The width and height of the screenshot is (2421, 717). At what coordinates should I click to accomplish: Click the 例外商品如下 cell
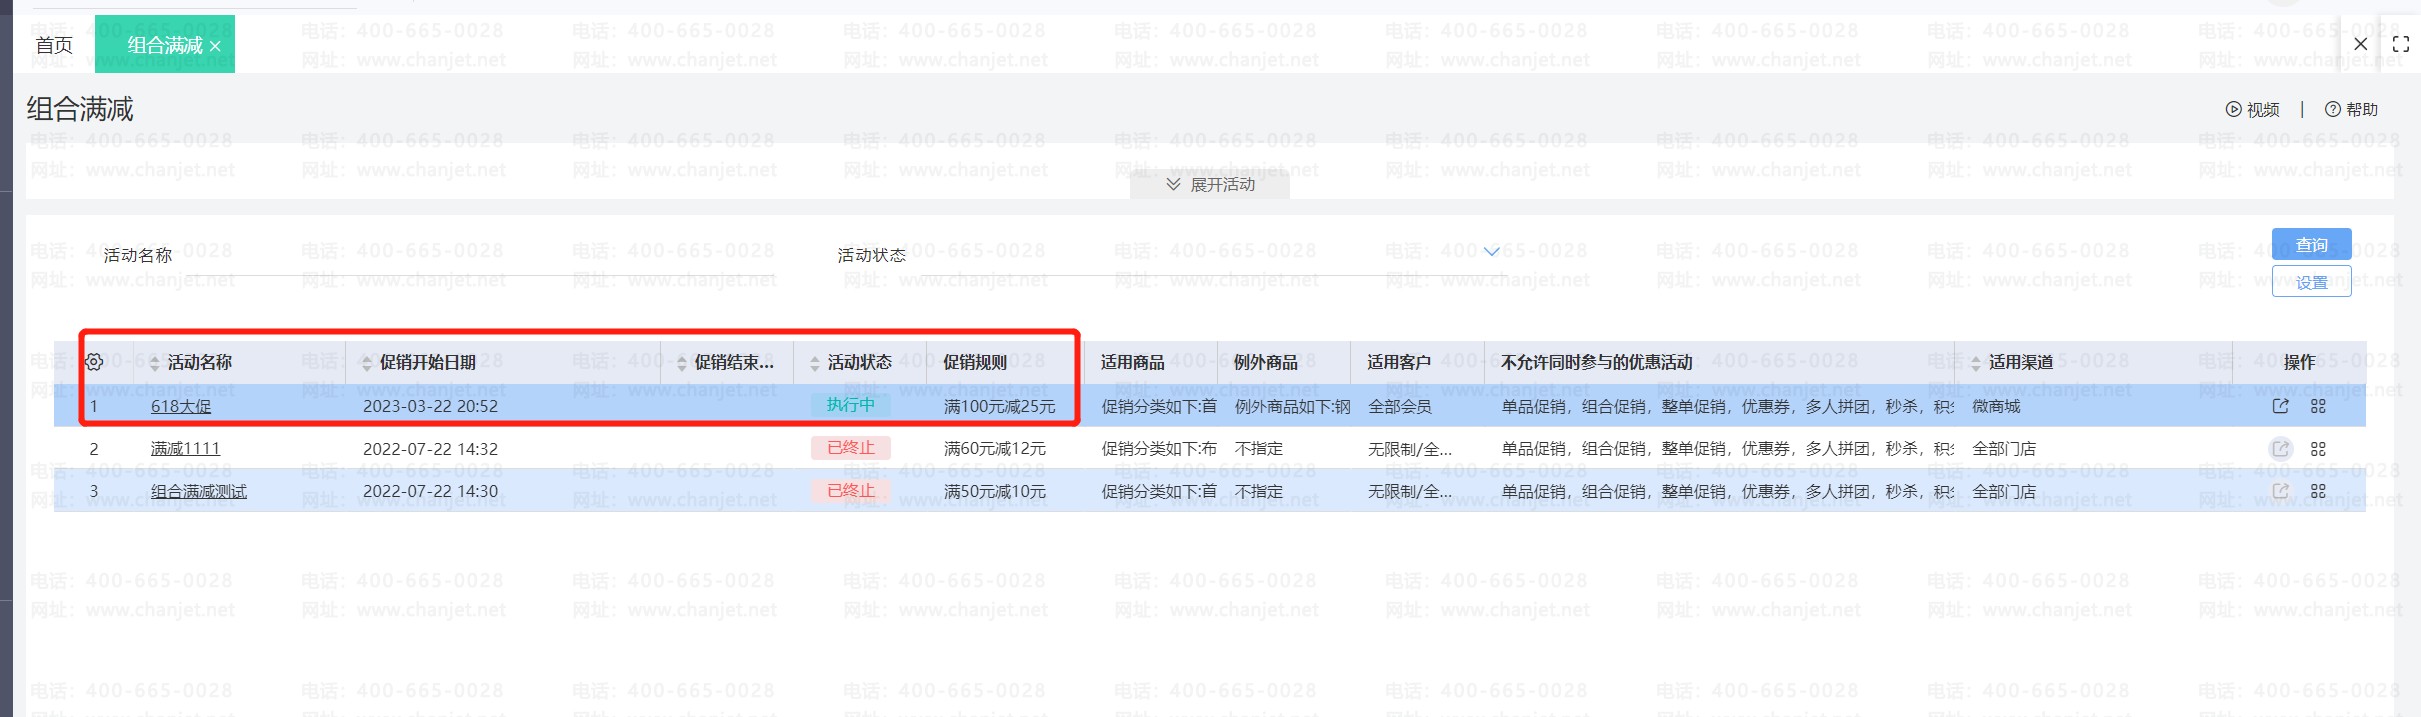pyautogui.click(x=1292, y=406)
